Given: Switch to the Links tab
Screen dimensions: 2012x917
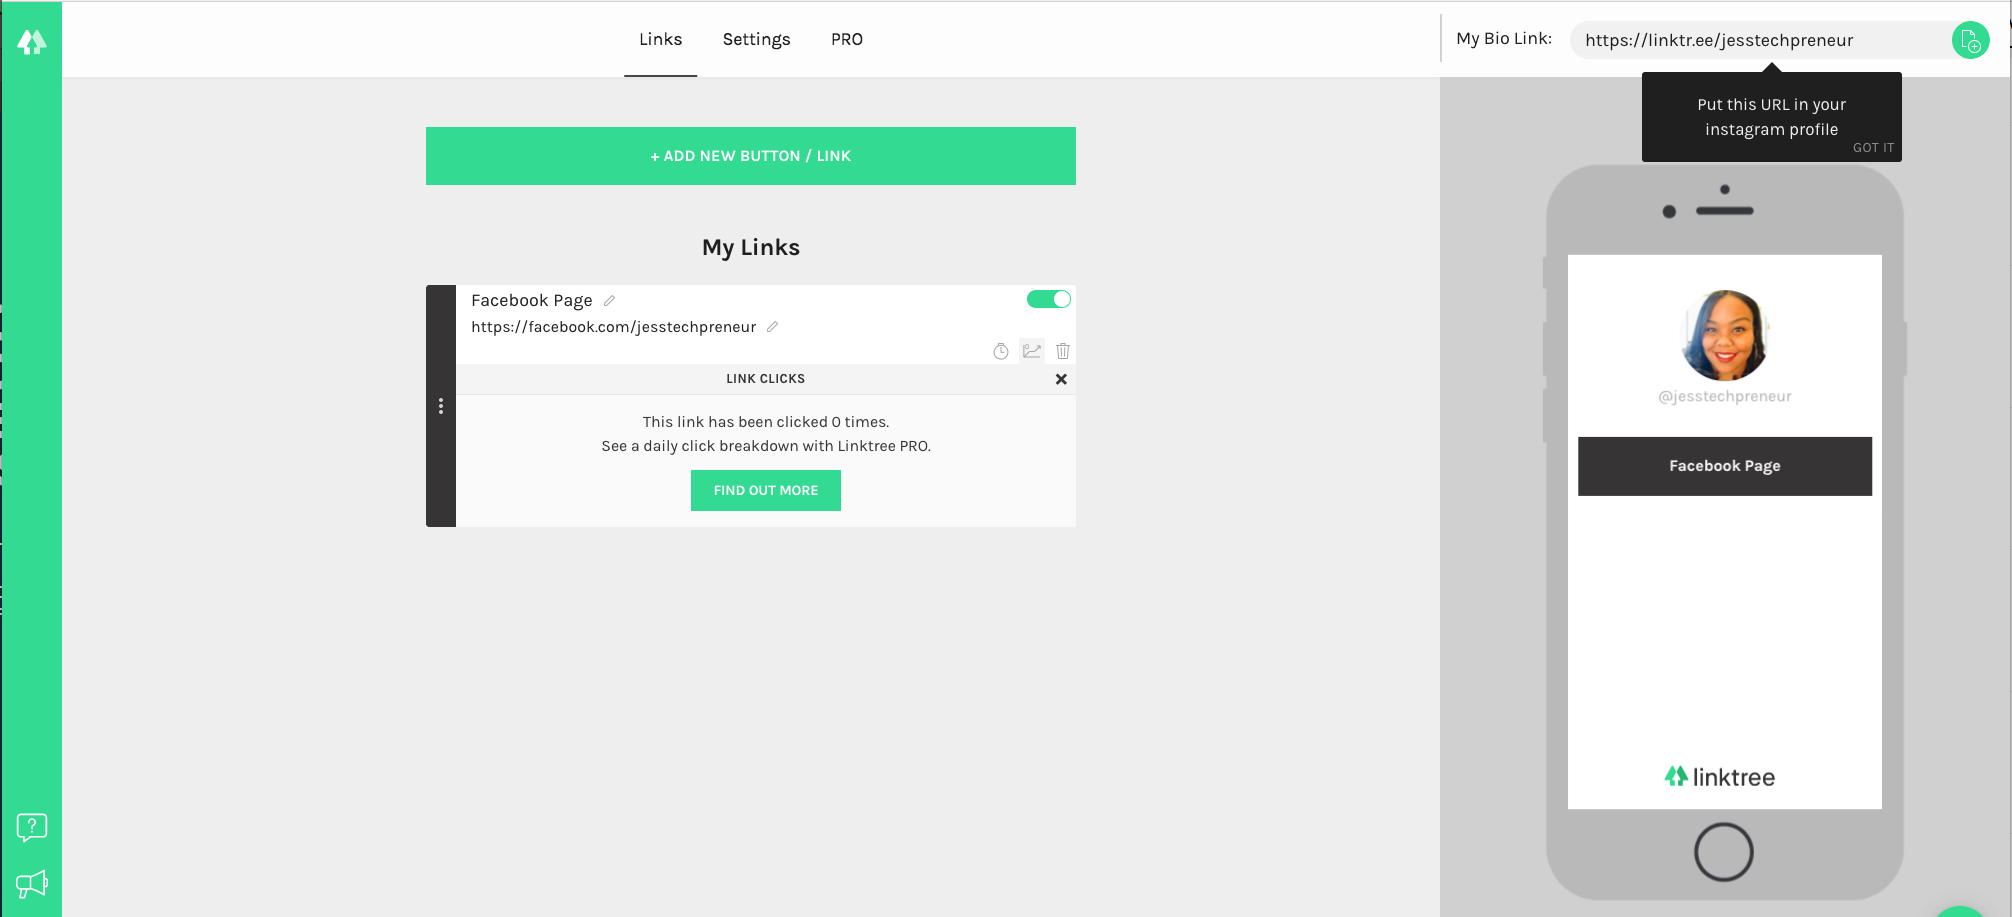Looking at the screenshot, I should pyautogui.click(x=661, y=39).
